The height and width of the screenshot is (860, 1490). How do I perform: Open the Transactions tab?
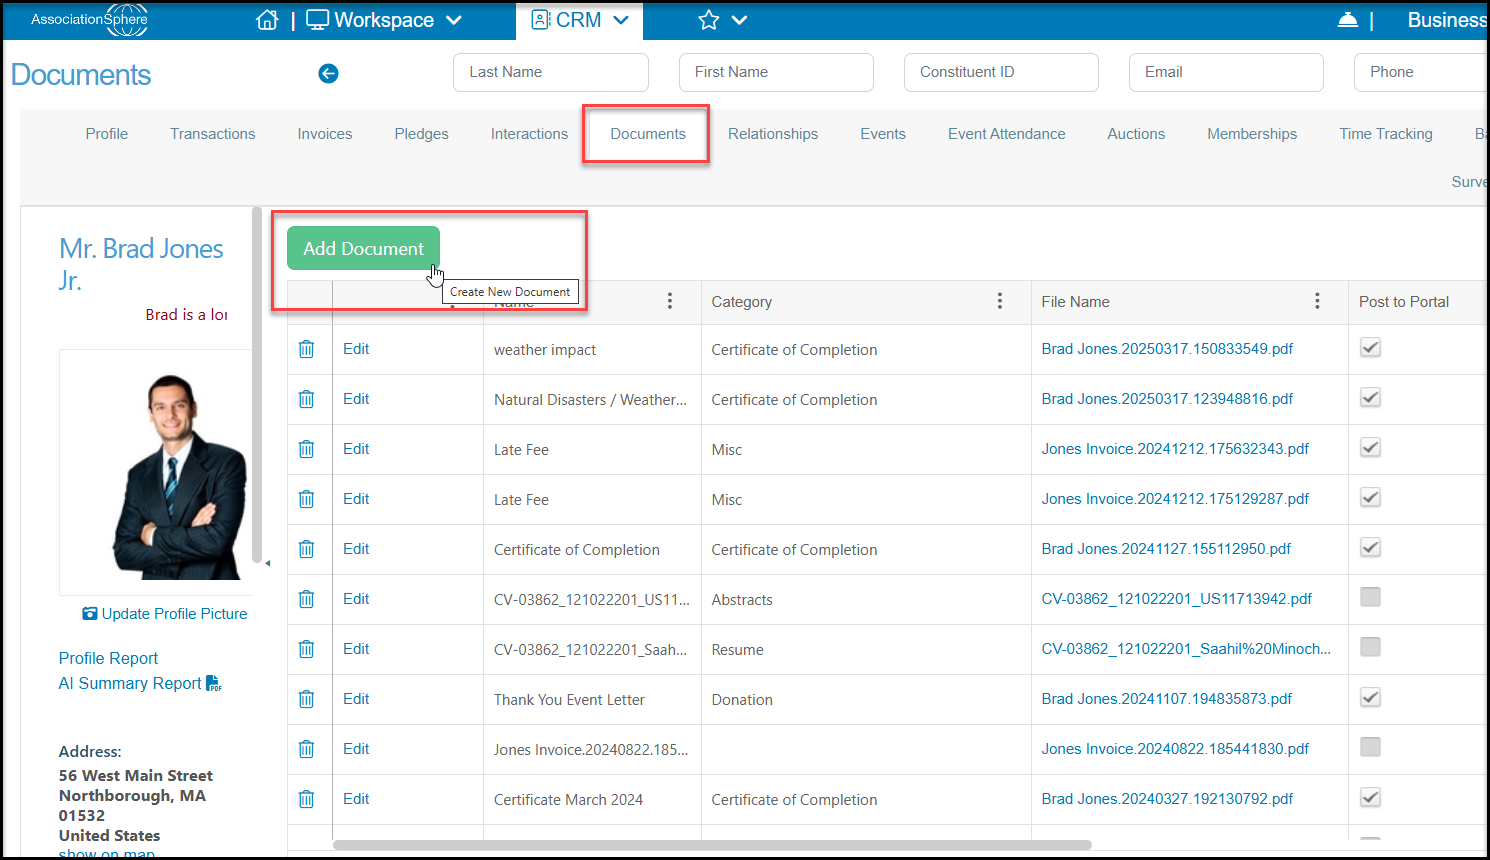tap(212, 134)
